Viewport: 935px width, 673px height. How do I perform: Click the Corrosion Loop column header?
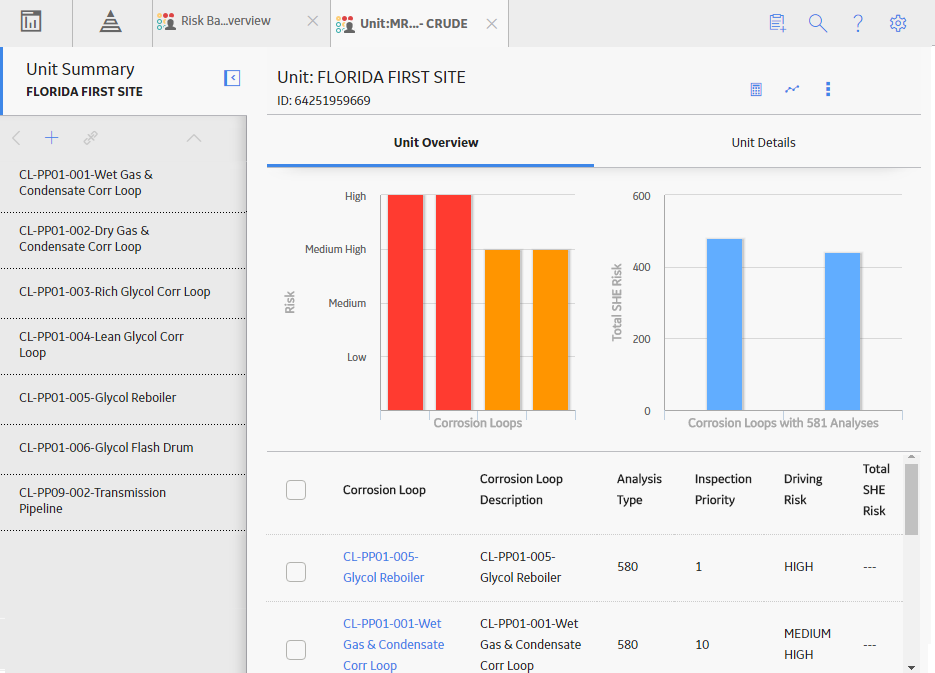(384, 490)
